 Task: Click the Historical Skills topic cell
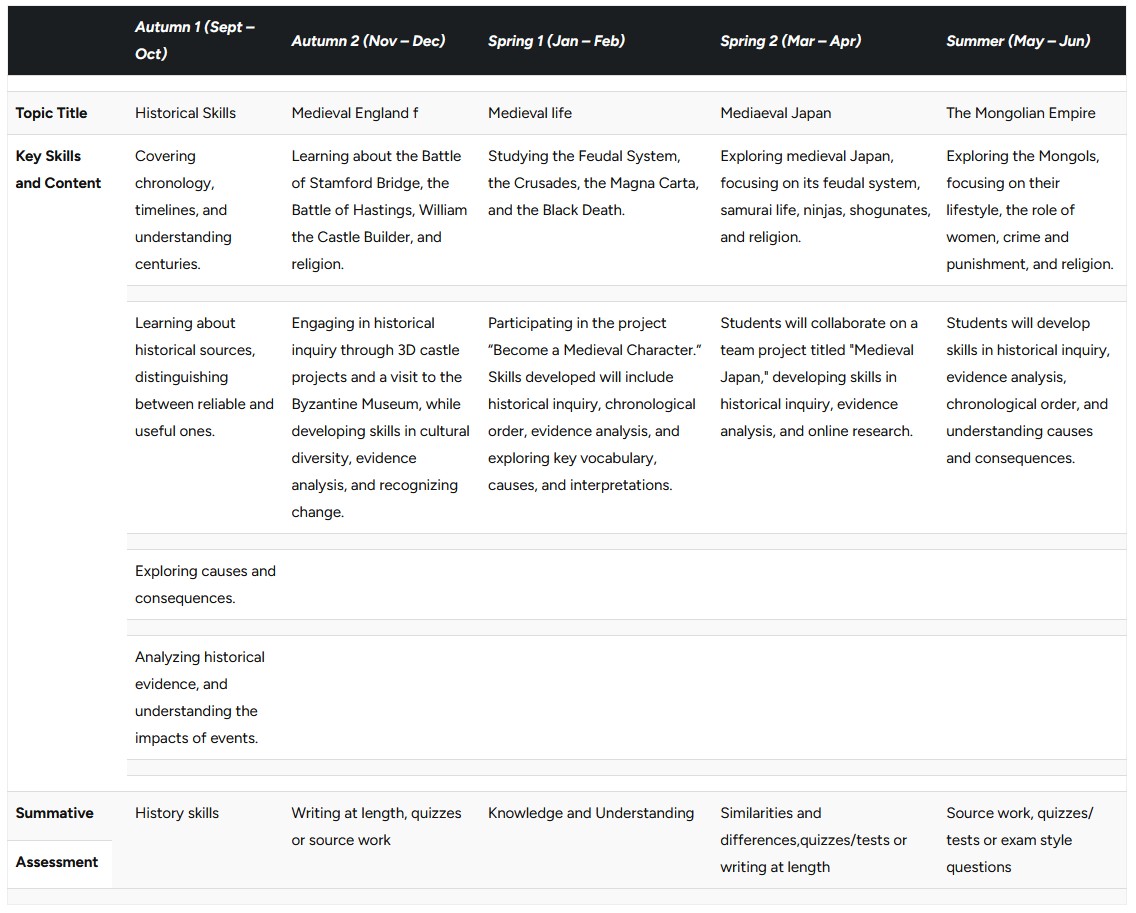(185, 113)
